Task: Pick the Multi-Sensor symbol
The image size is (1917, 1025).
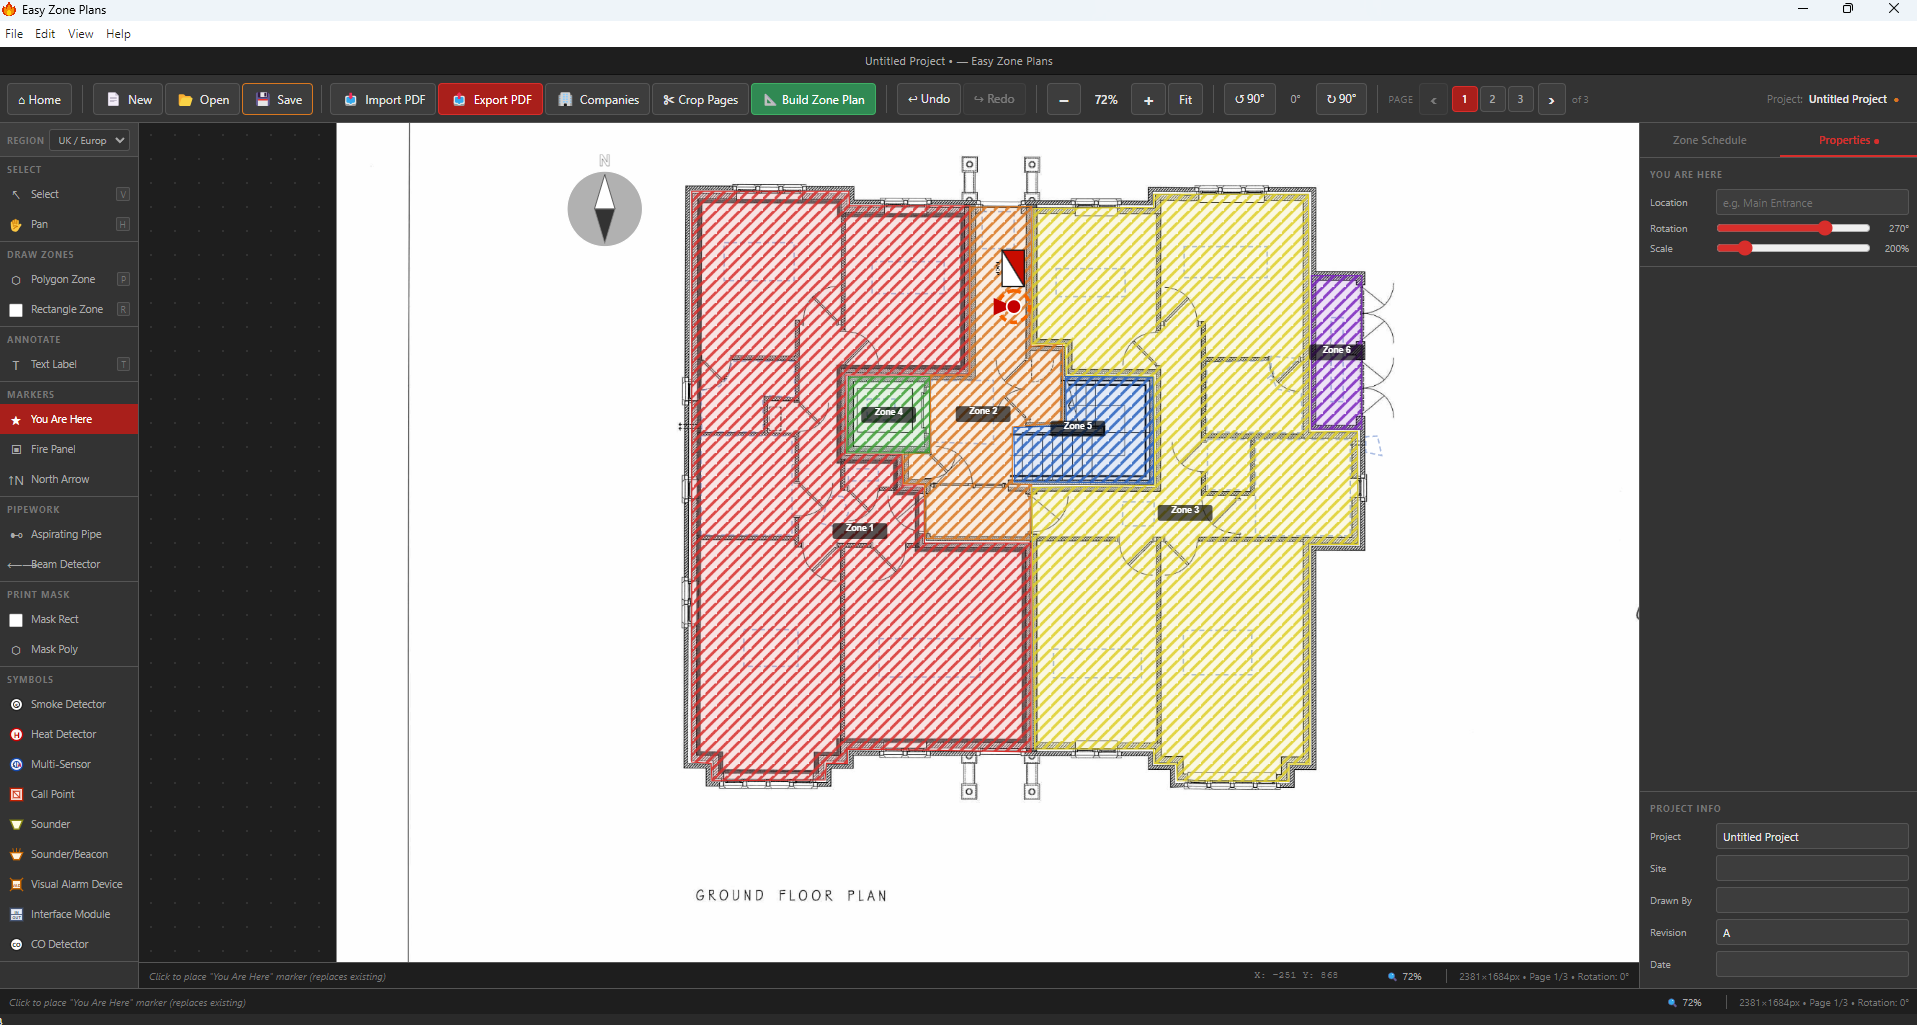Action: [x=69, y=764]
